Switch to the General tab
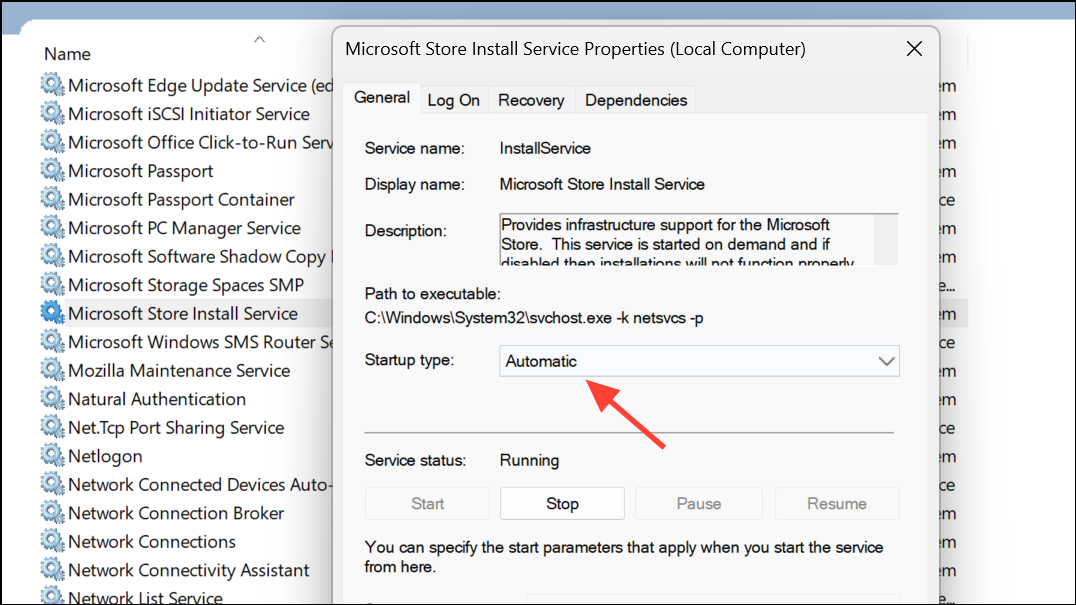 pyautogui.click(x=382, y=97)
